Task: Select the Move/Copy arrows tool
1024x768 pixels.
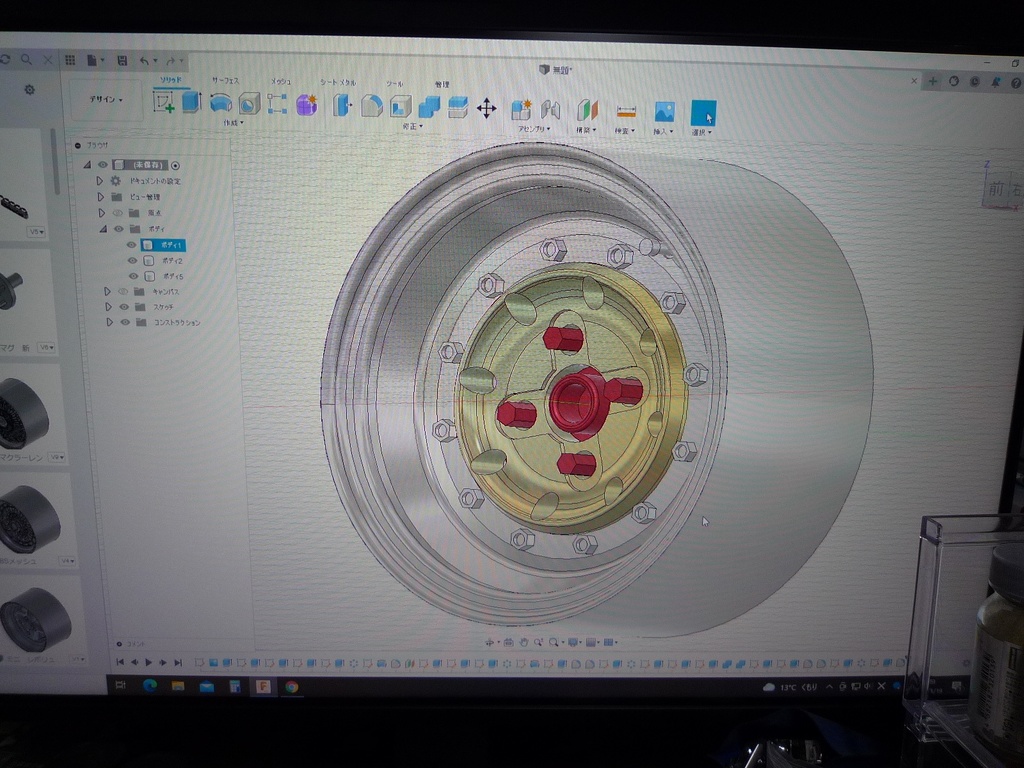Action: (487, 108)
